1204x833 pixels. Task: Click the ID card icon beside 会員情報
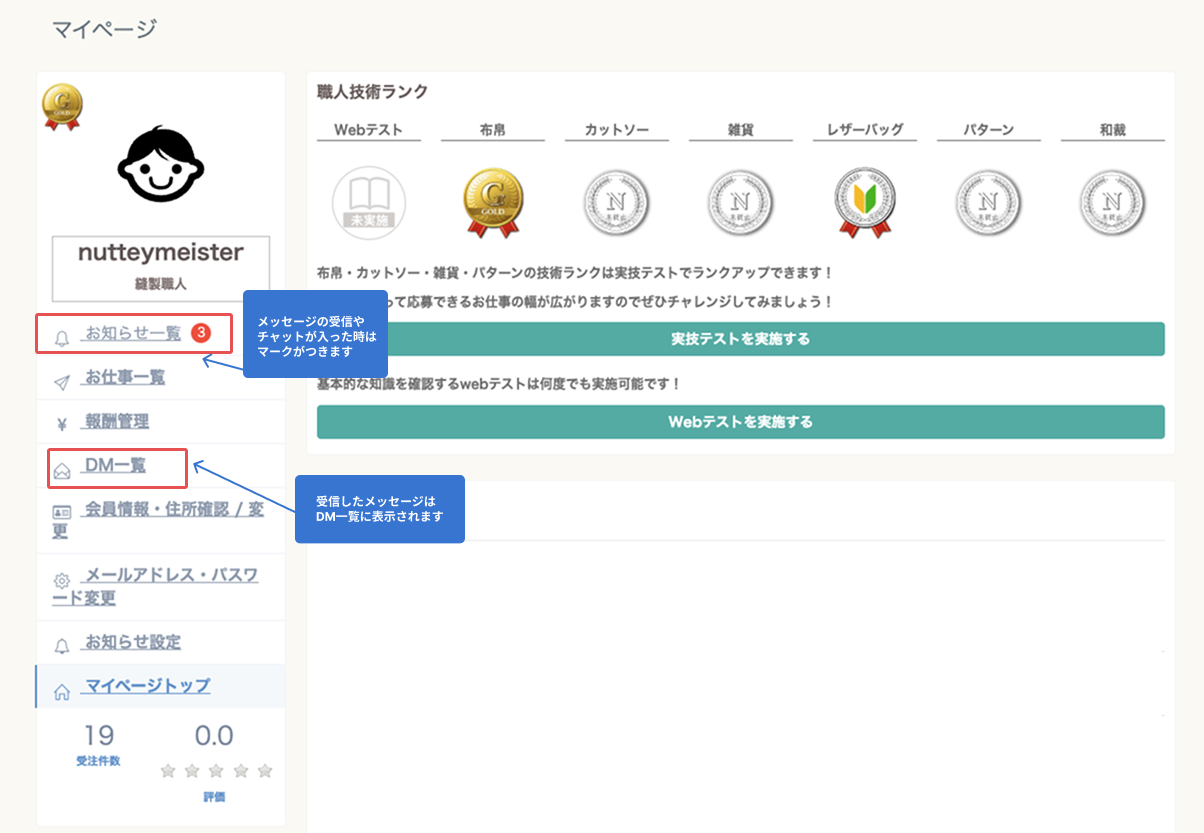coord(62,512)
